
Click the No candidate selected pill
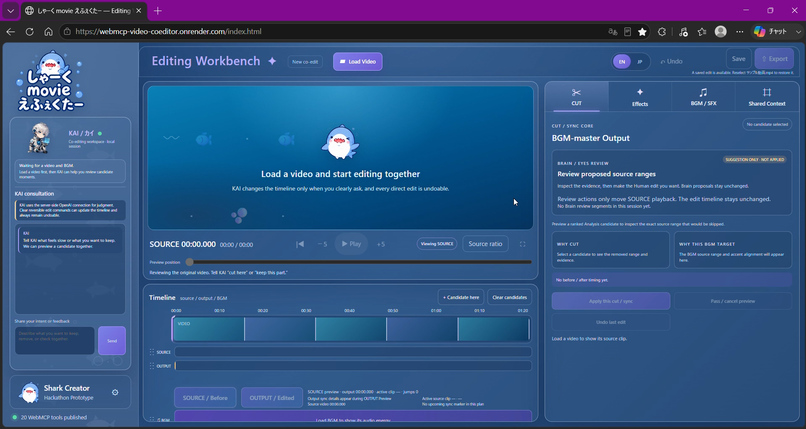pyautogui.click(x=767, y=124)
